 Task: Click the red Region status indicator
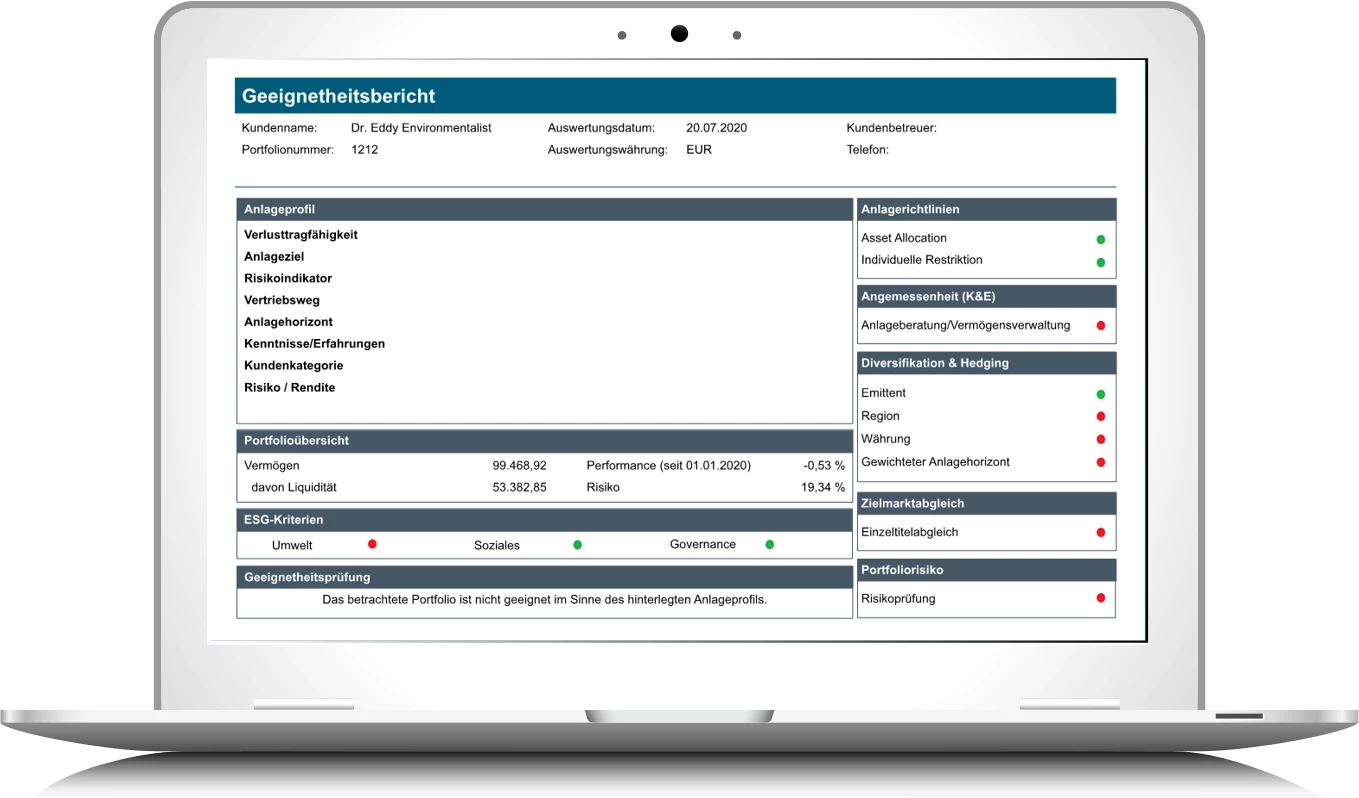(x=1100, y=416)
